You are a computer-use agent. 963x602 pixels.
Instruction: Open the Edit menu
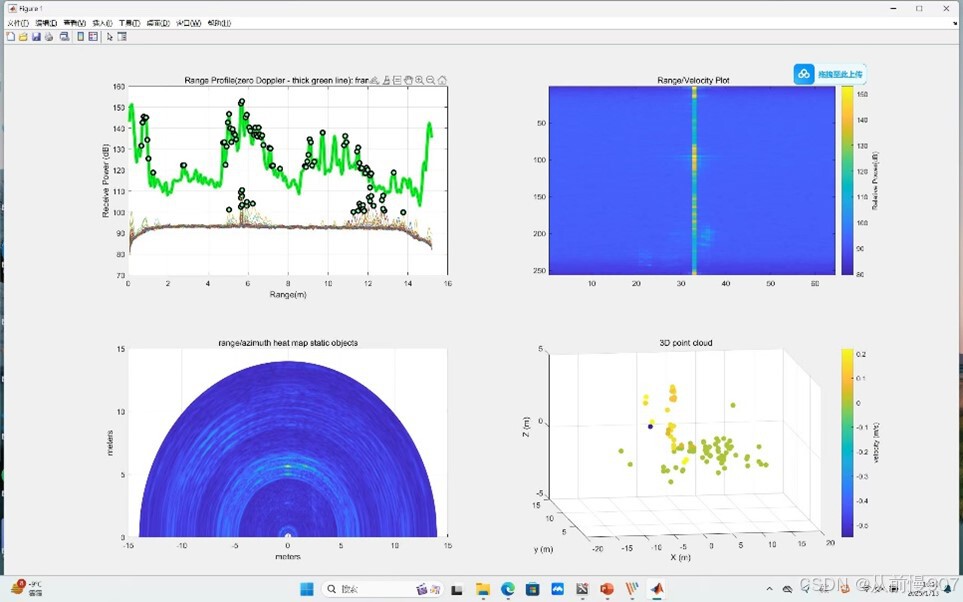pyautogui.click(x=46, y=23)
